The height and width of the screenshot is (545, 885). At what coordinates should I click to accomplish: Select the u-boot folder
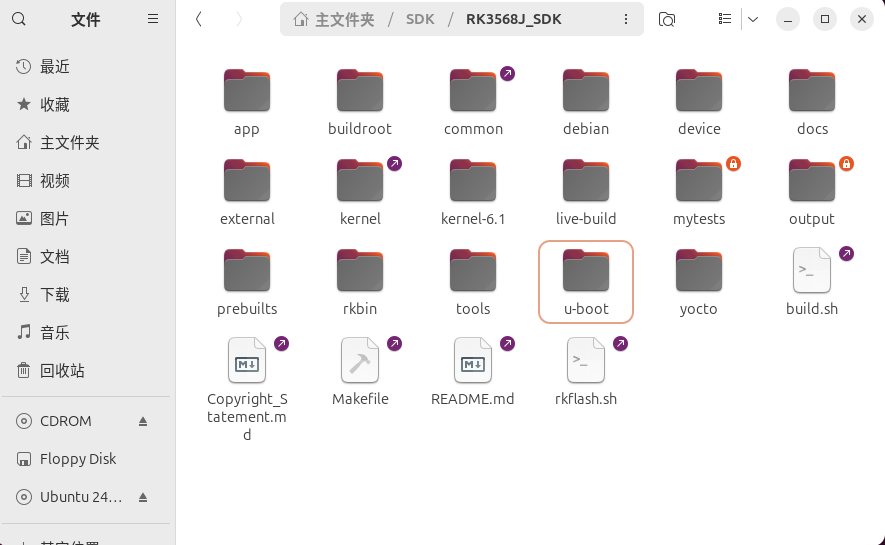tap(586, 282)
